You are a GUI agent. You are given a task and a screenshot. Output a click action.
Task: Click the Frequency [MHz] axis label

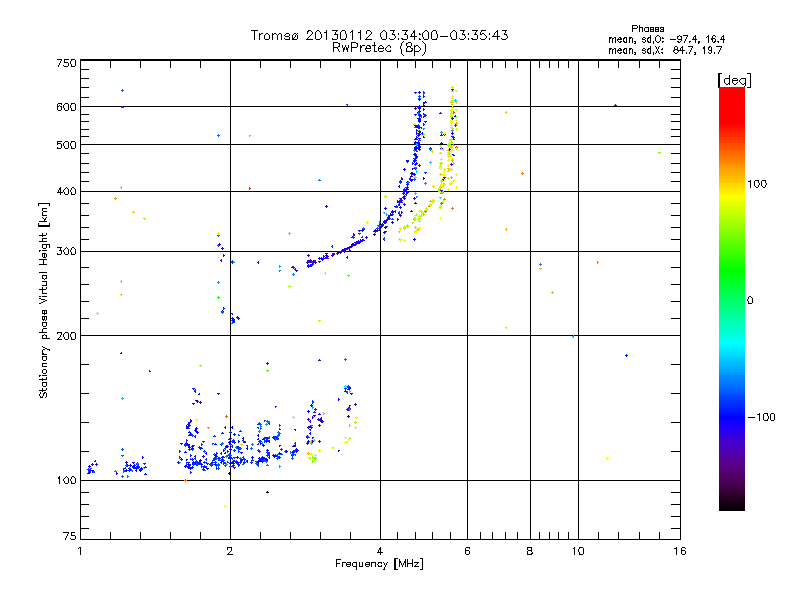[379, 564]
